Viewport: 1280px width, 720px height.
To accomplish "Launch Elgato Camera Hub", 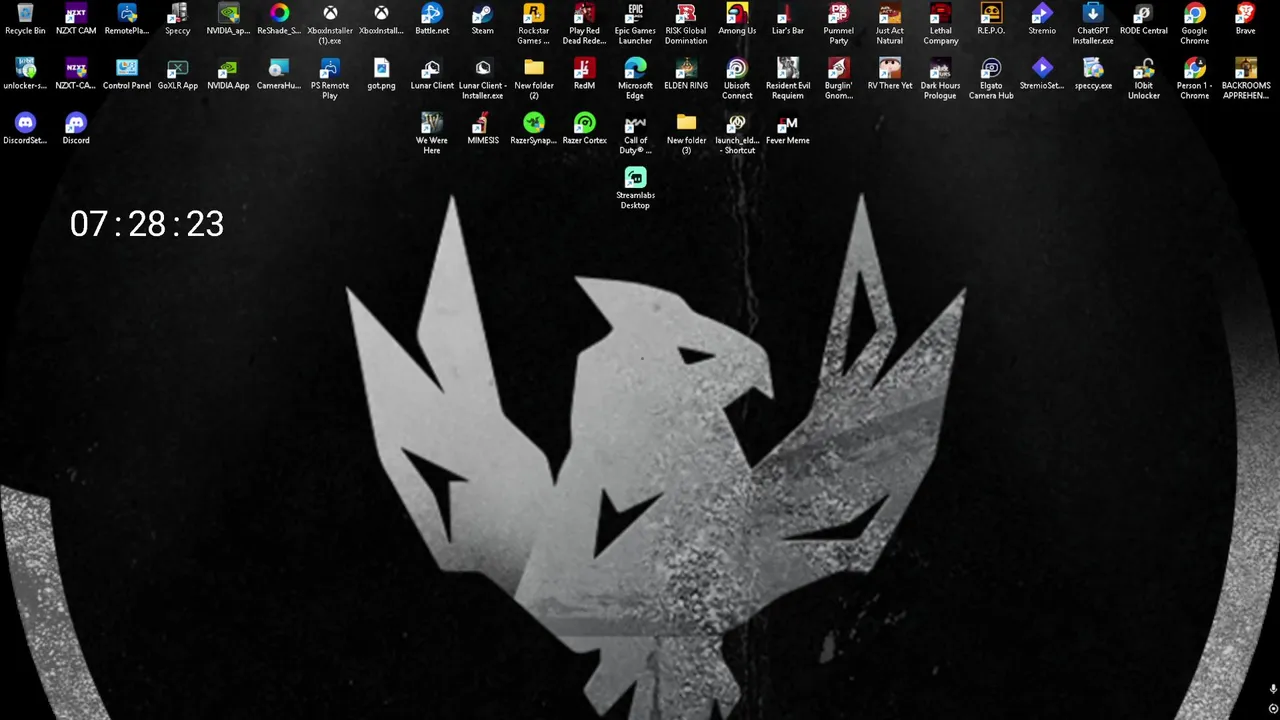I will (991, 79).
